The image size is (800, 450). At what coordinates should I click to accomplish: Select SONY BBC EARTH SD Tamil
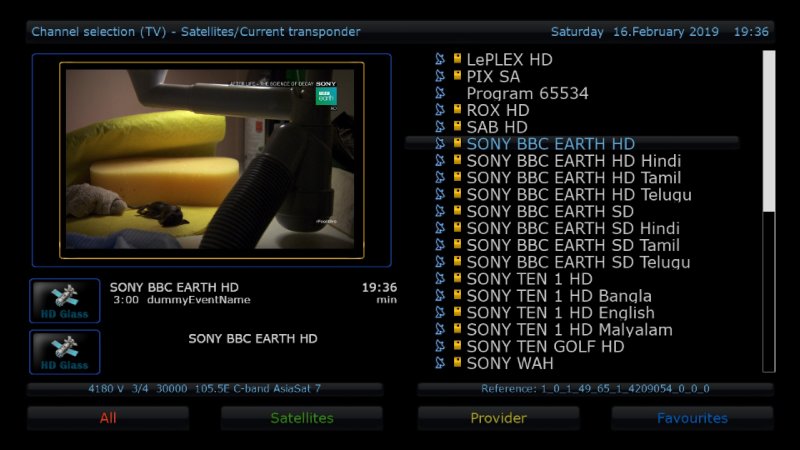click(x=573, y=245)
